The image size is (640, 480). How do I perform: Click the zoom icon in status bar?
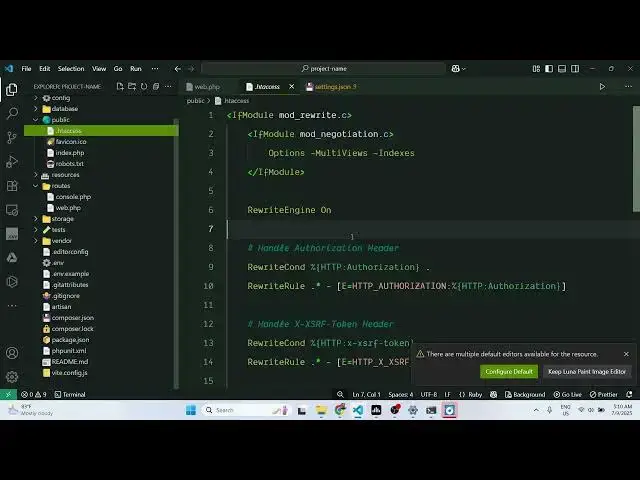(340, 394)
